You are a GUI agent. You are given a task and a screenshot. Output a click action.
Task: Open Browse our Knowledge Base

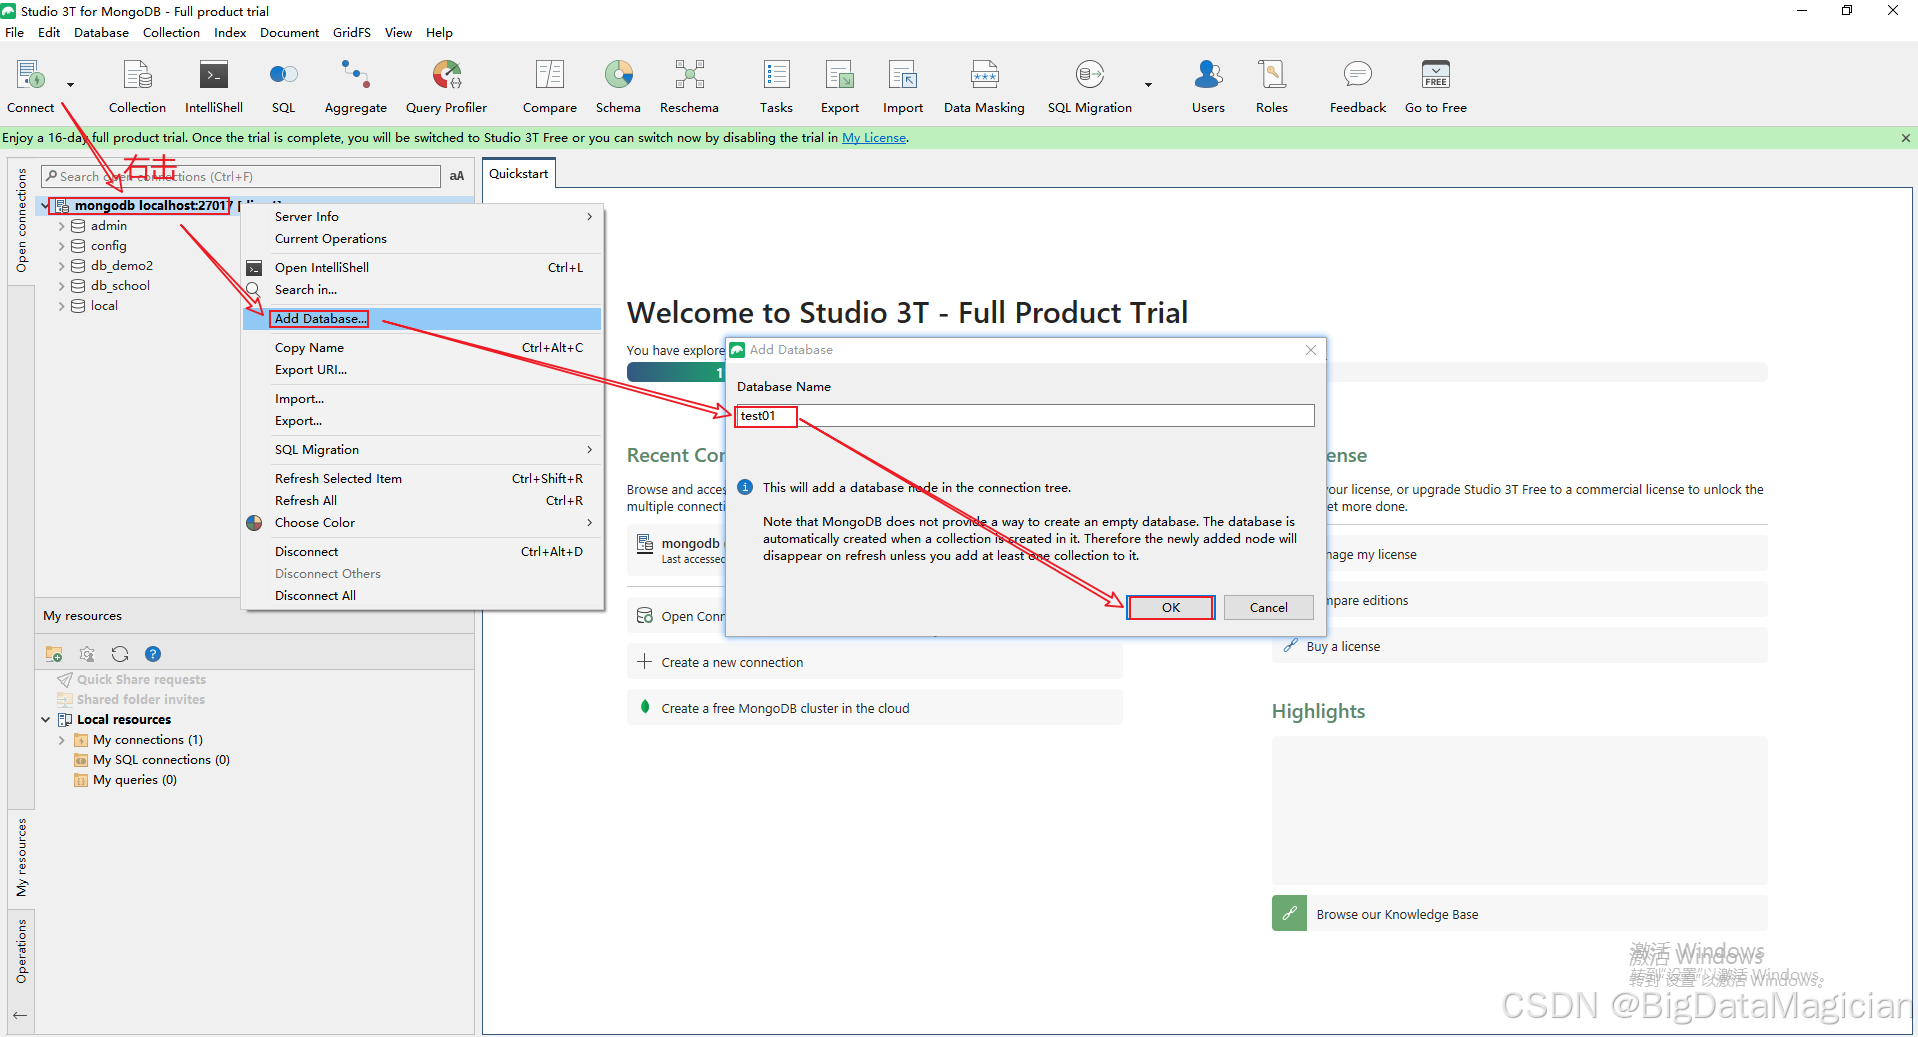pyautogui.click(x=1520, y=914)
